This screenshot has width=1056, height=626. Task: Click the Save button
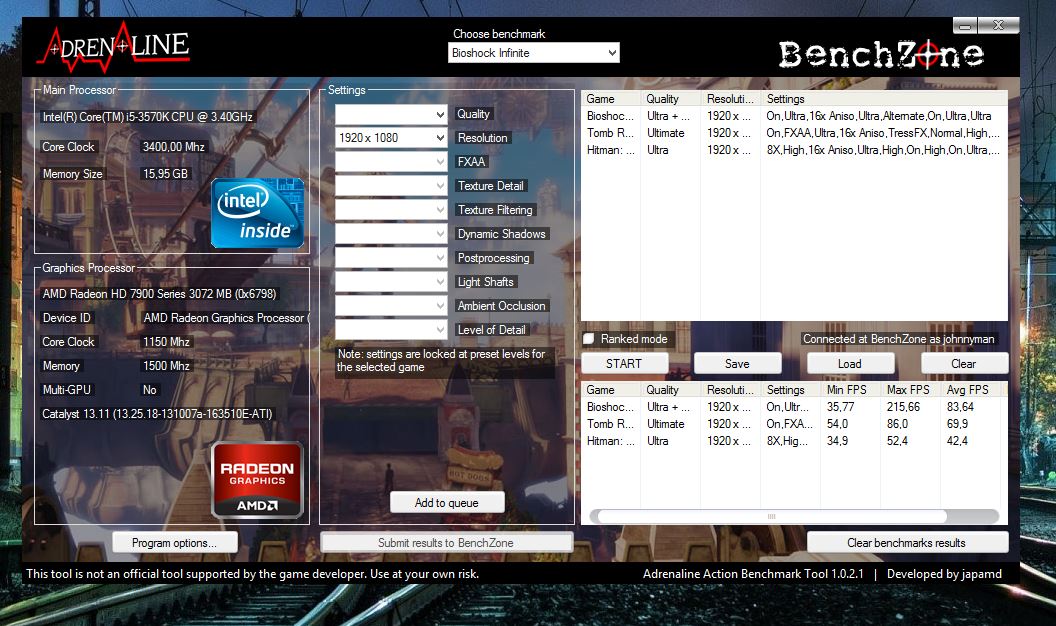click(x=737, y=363)
